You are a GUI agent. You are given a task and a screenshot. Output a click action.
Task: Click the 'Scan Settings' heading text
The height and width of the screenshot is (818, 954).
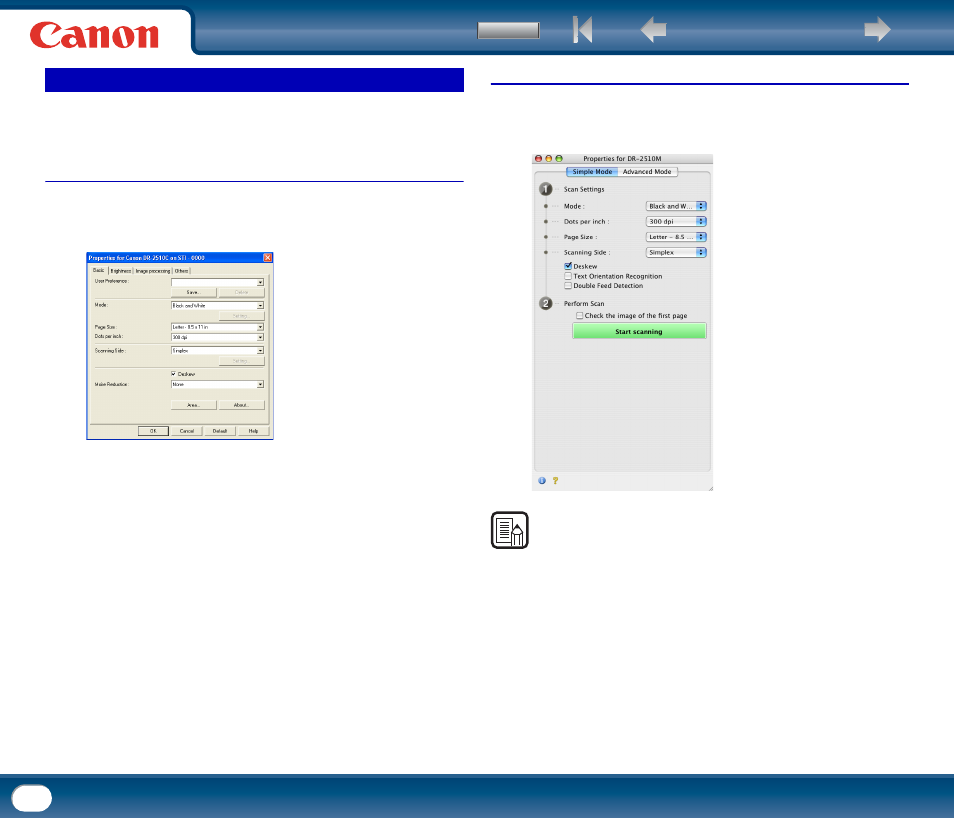[x=584, y=189]
